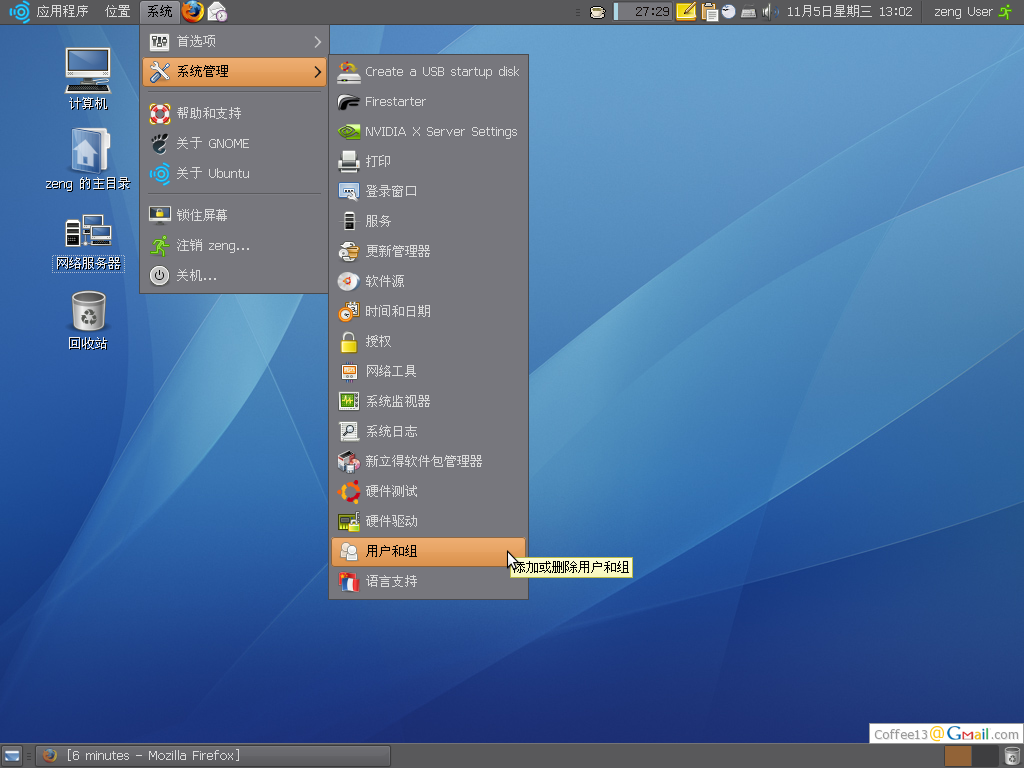Open the trash applet in the bottom panel
Image resolution: width=1024 pixels, height=768 pixels.
pos(1012,756)
